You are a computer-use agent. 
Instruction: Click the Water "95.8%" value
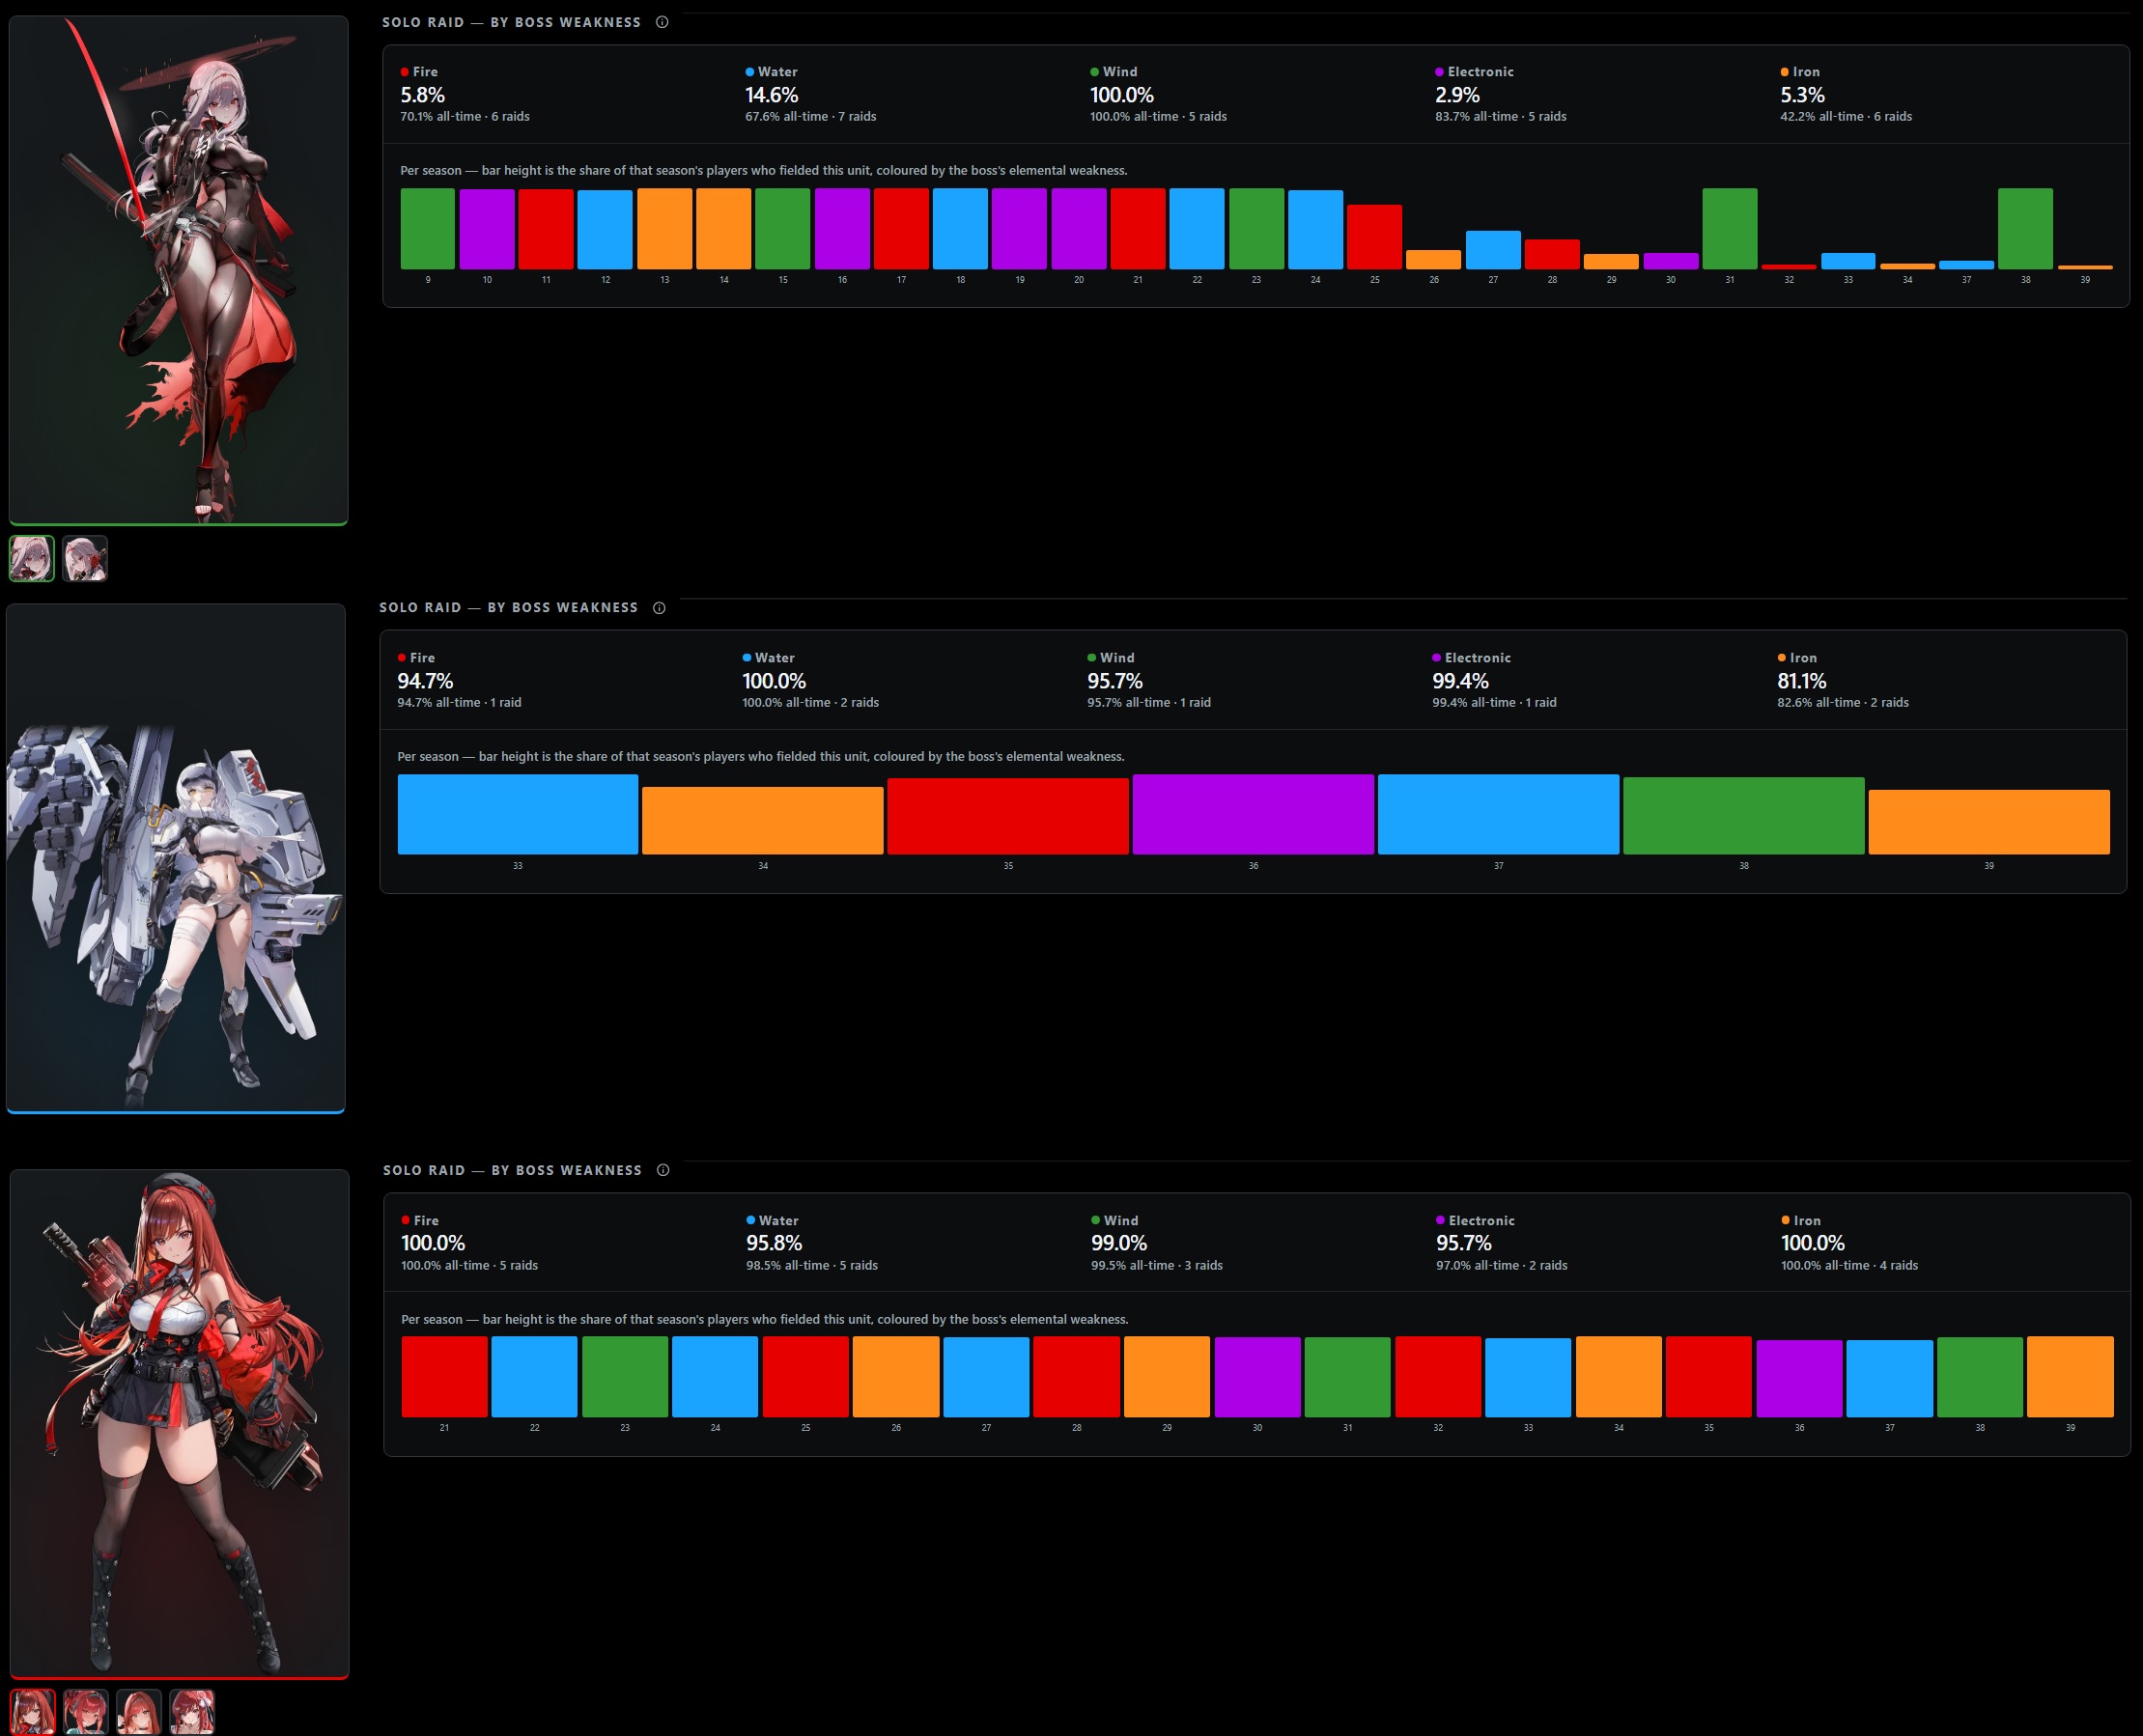coord(774,1243)
